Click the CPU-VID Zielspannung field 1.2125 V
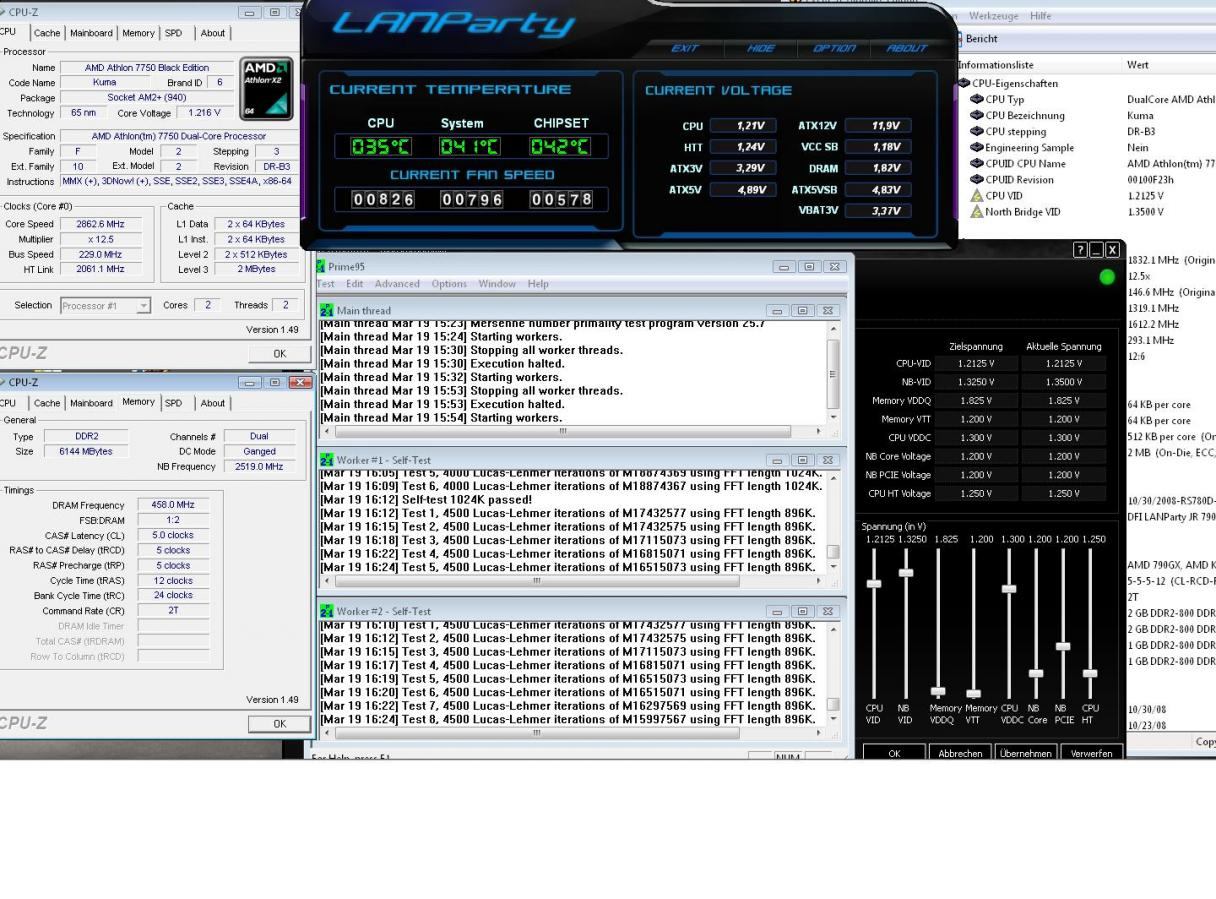 click(976, 364)
